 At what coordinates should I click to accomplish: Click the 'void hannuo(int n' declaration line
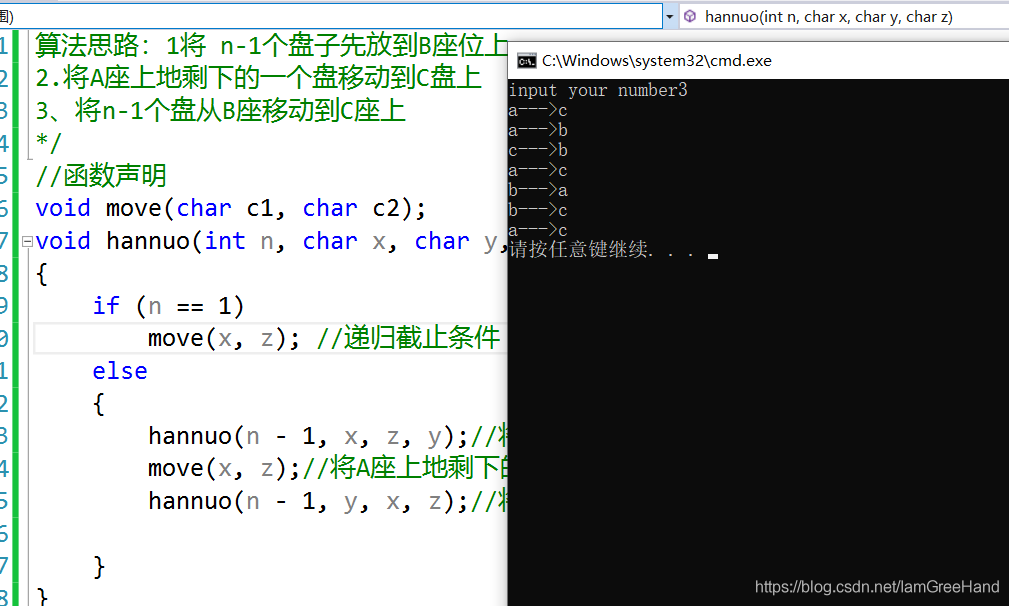[271, 242]
